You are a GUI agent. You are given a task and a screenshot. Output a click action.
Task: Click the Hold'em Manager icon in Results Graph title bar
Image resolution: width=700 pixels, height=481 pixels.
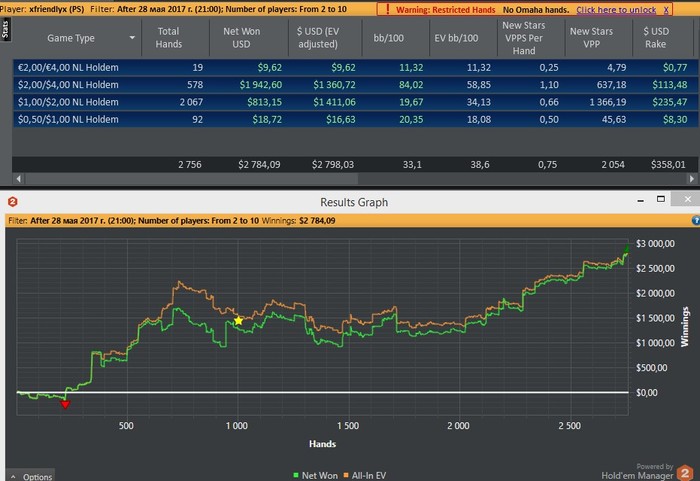pos(12,202)
